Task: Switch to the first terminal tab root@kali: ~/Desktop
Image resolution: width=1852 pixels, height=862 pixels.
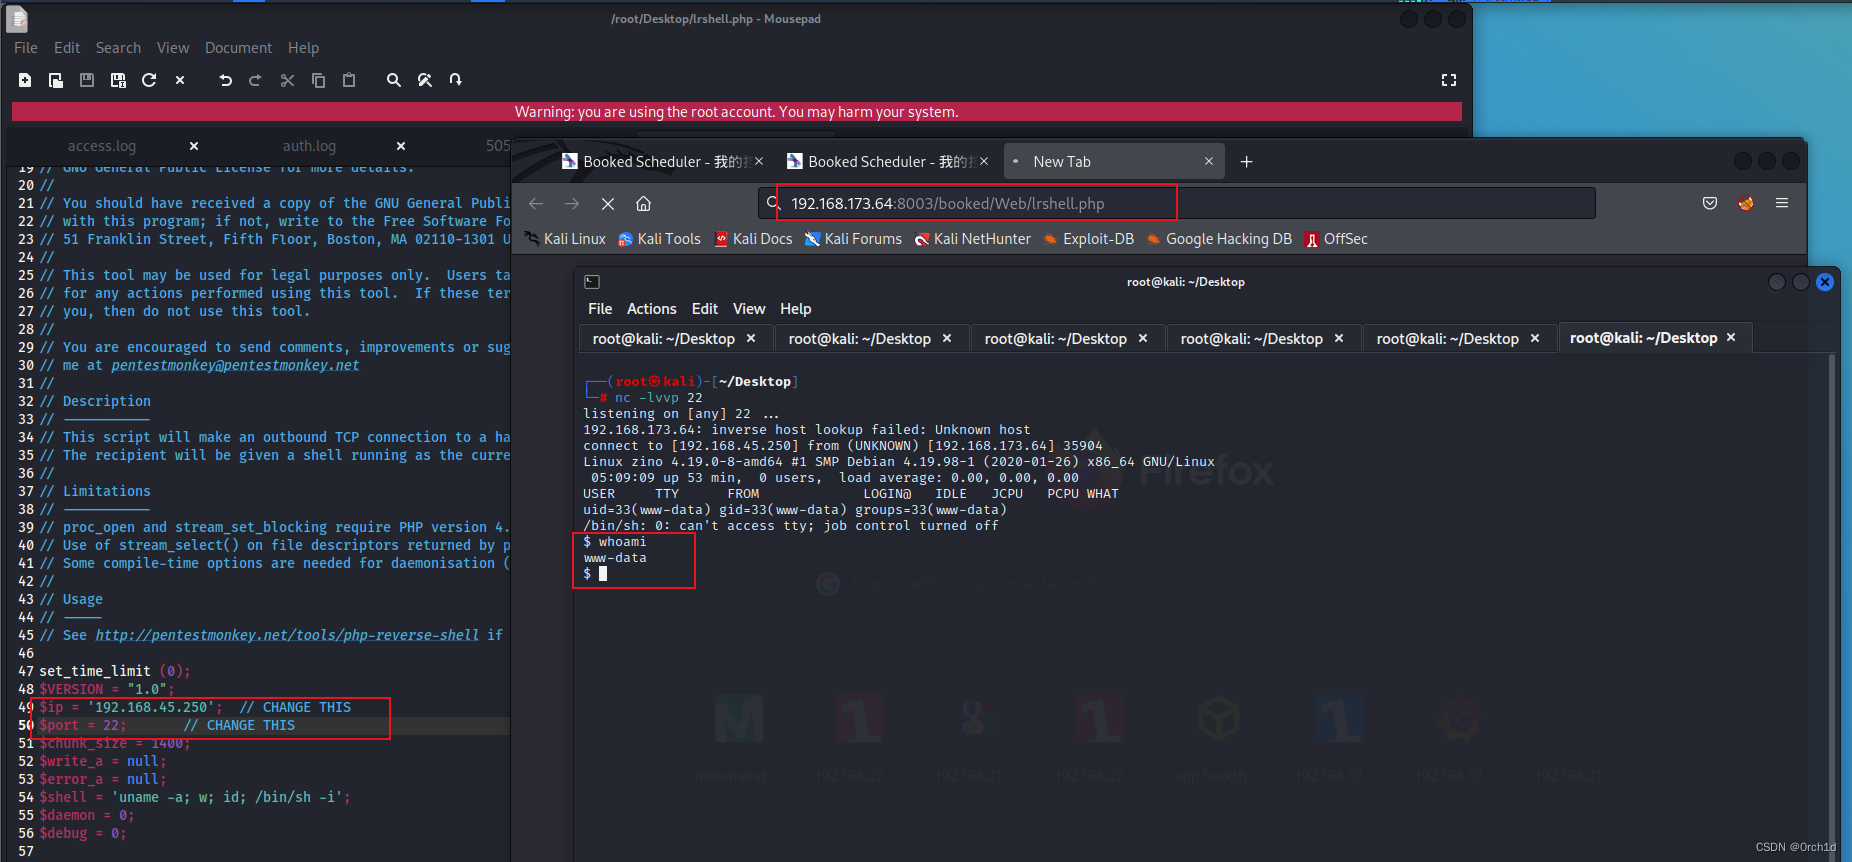Action: coord(664,339)
